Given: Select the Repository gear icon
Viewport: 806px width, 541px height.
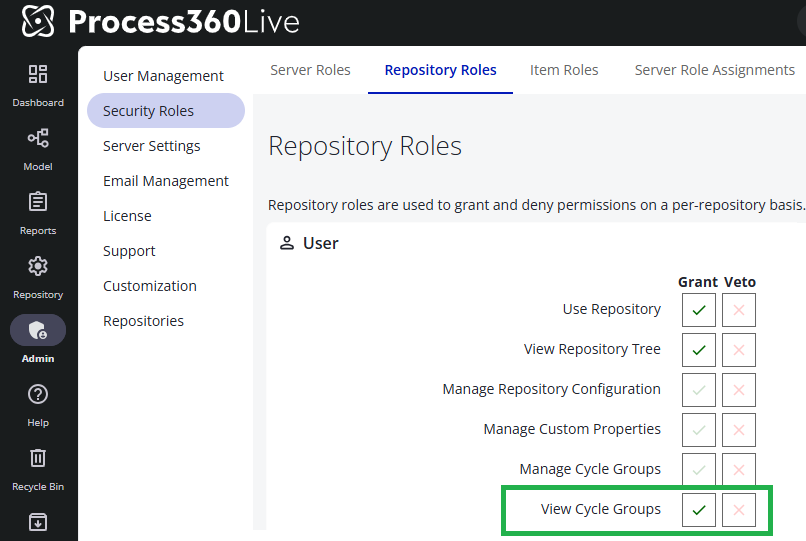Looking at the screenshot, I should [x=38, y=267].
